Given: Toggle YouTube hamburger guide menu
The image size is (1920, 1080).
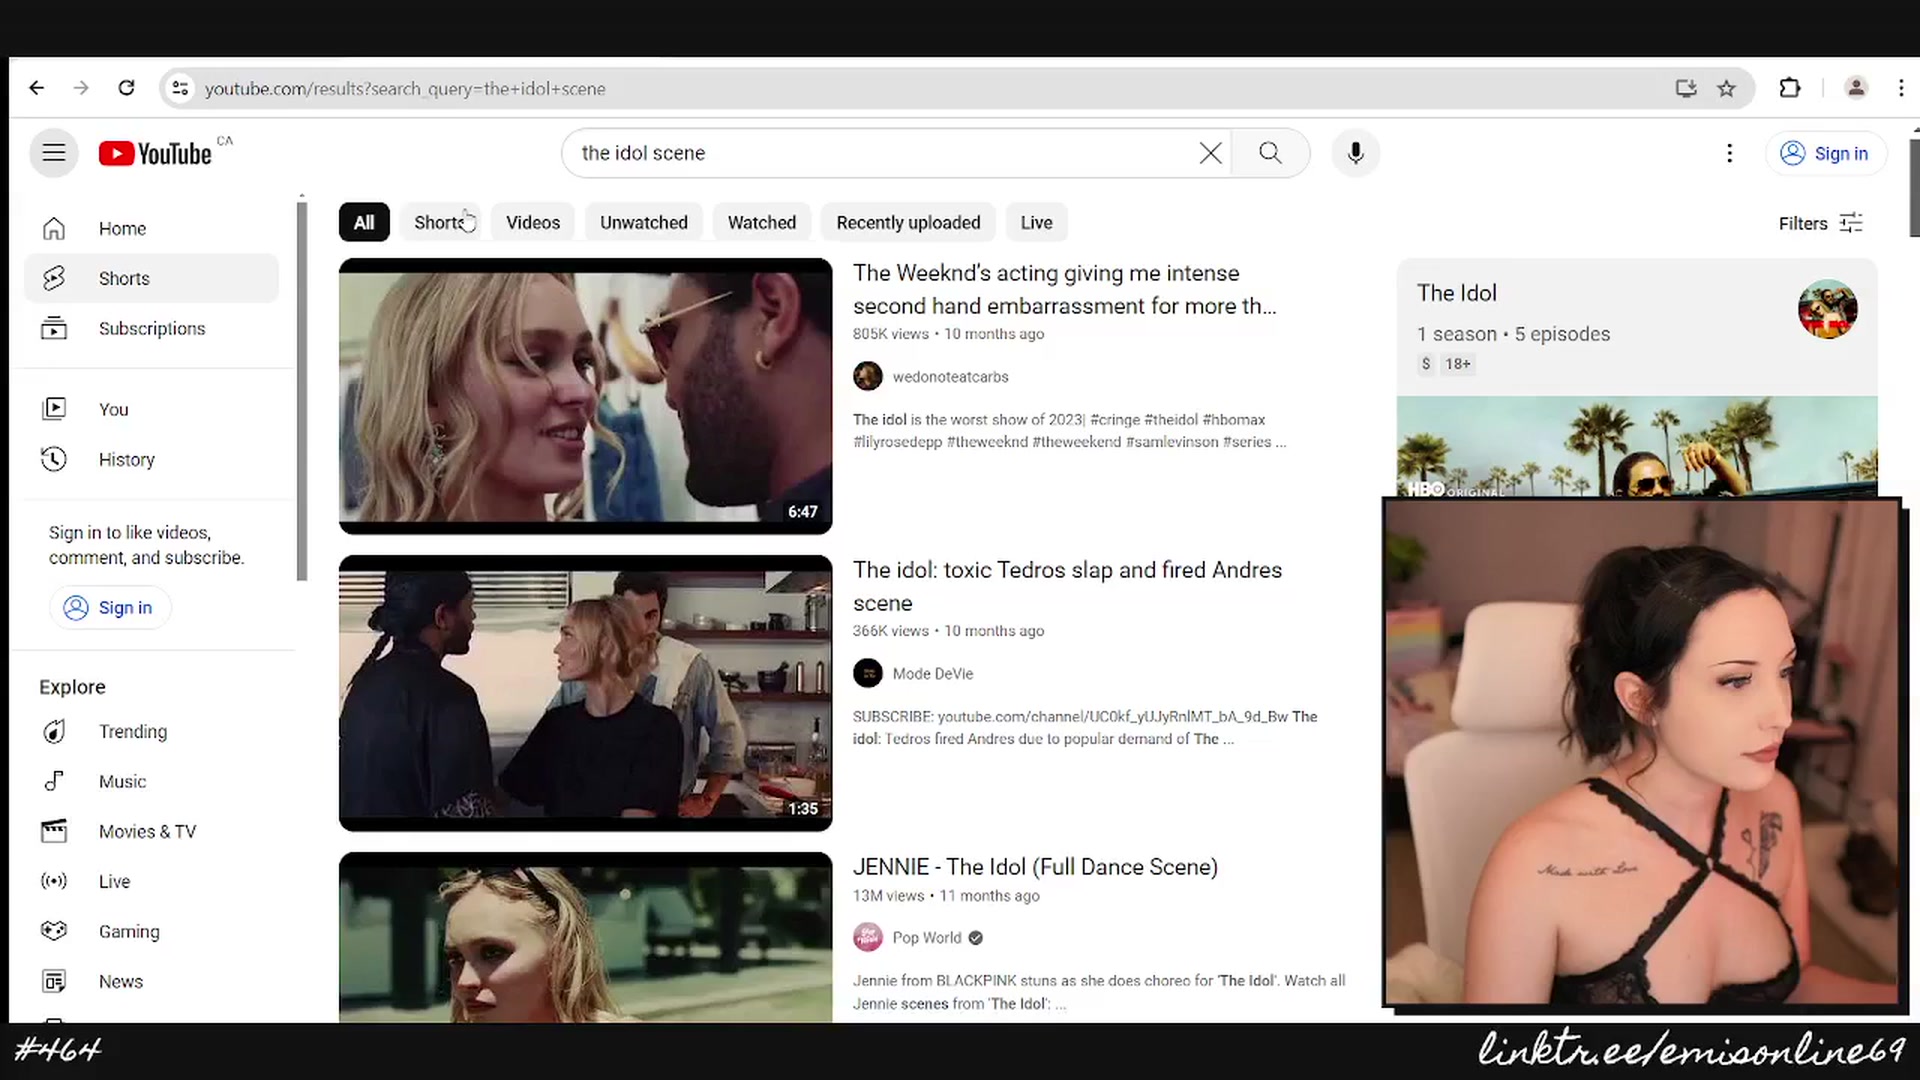Looking at the screenshot, I should [54, 153].
